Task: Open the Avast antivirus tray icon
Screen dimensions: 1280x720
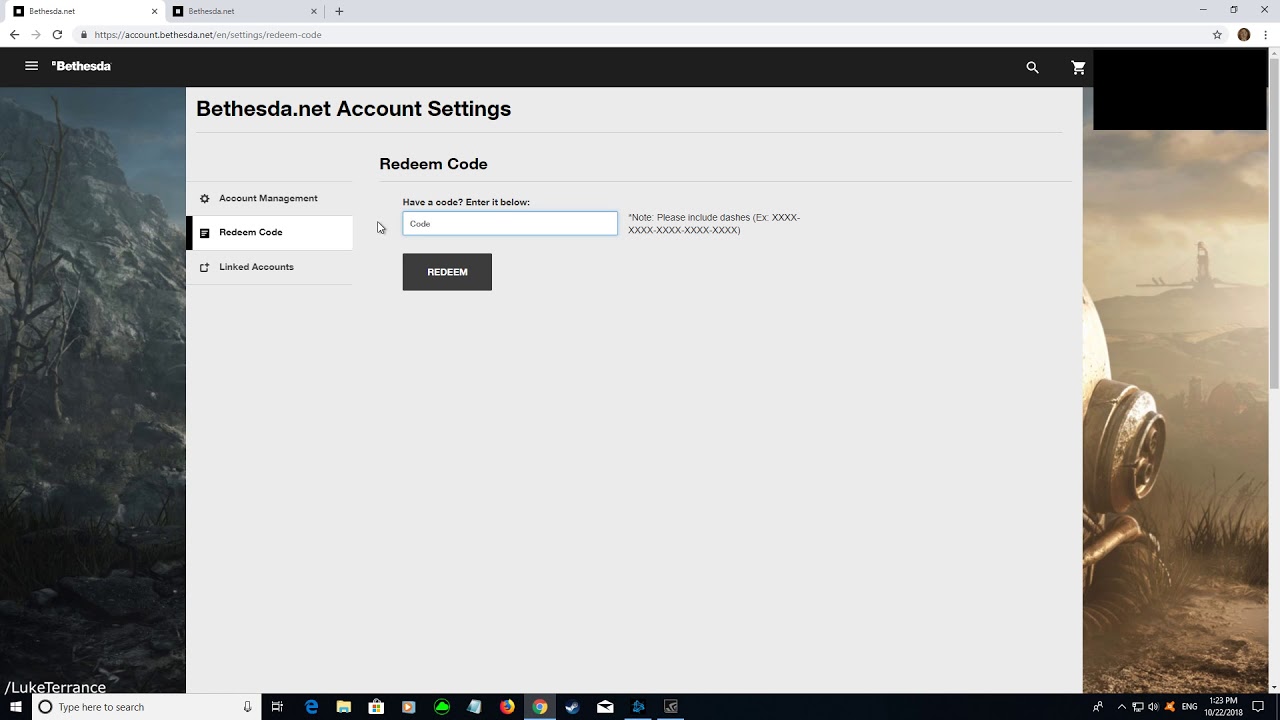Action: click(x=1170, y=707)
